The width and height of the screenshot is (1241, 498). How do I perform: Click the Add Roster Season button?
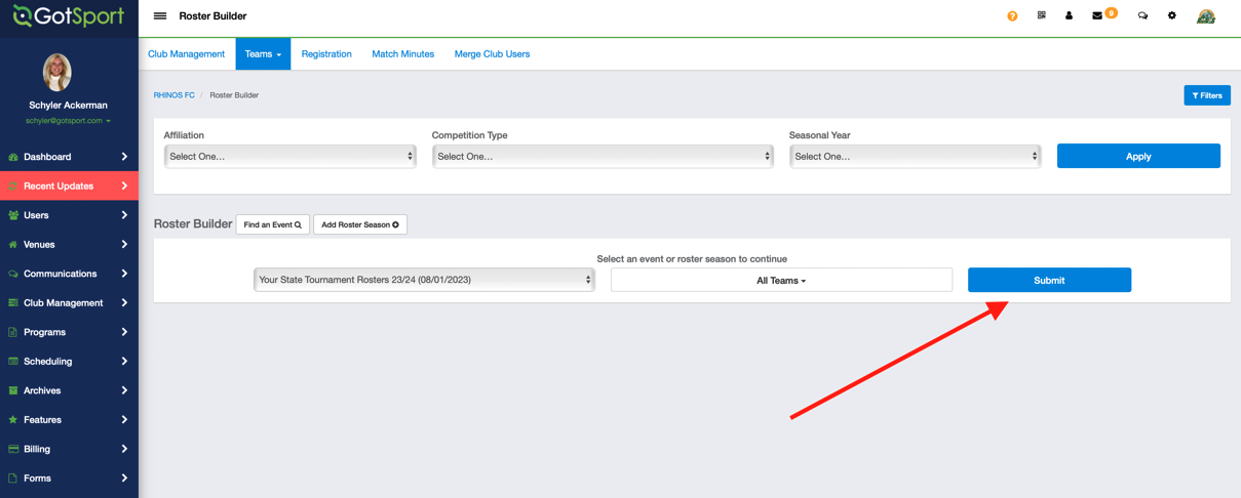360,225
